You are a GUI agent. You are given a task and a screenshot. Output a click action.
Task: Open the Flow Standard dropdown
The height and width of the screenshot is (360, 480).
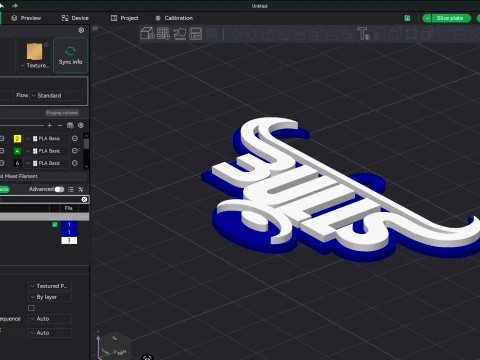tap(56, 96)
